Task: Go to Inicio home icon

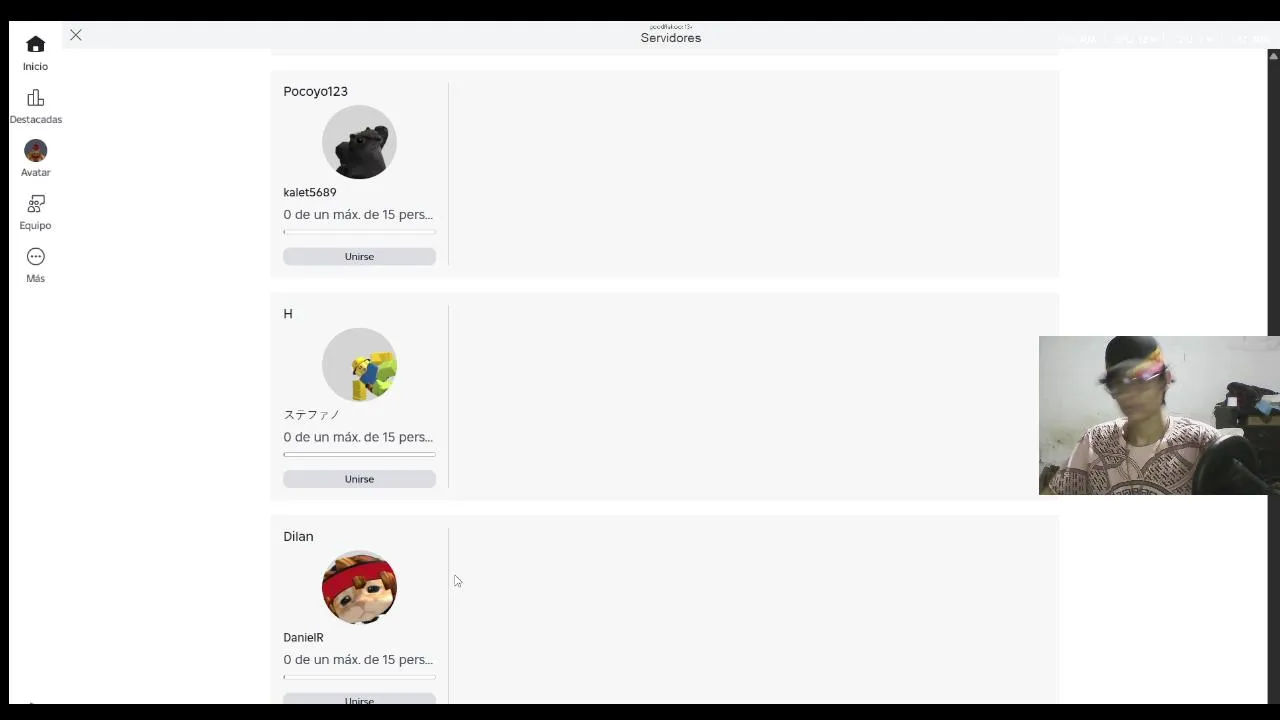Action: click(x=36, y=44)
